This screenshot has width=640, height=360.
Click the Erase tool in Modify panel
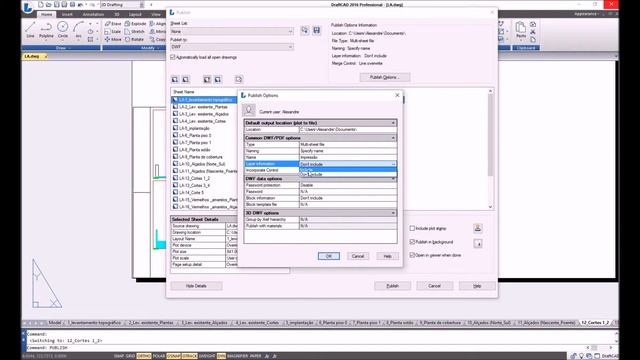pos(113,24)
